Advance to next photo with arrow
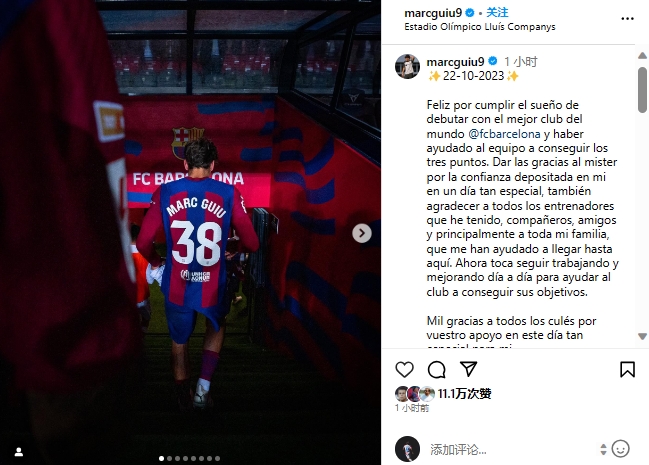Image resolution: width=649 pixels, height=465 pixels. click(362, 233)
